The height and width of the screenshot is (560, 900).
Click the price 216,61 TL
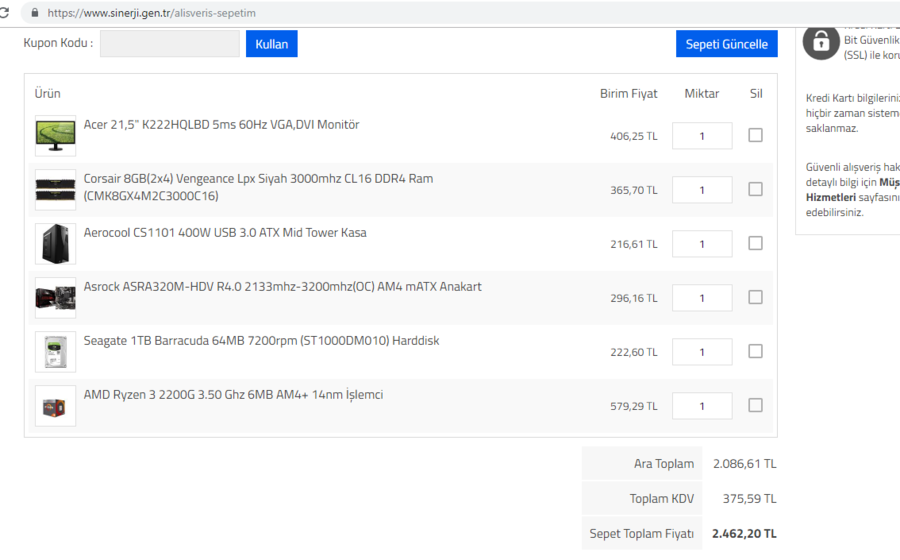click(x=634, y=244)
